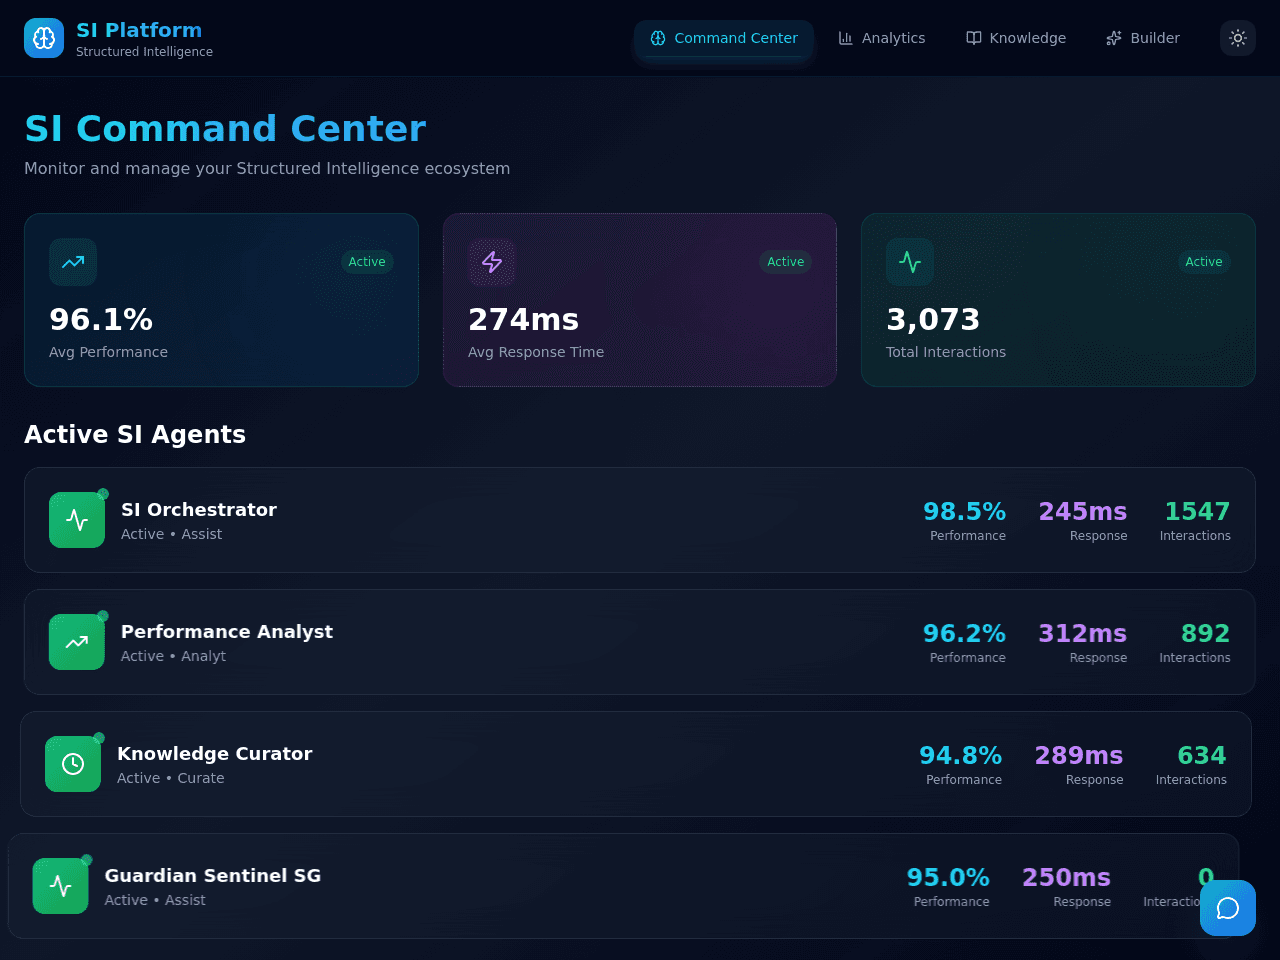
Task: Toggle the light/dark theme sun button
Action: (x=1238, y=38)
